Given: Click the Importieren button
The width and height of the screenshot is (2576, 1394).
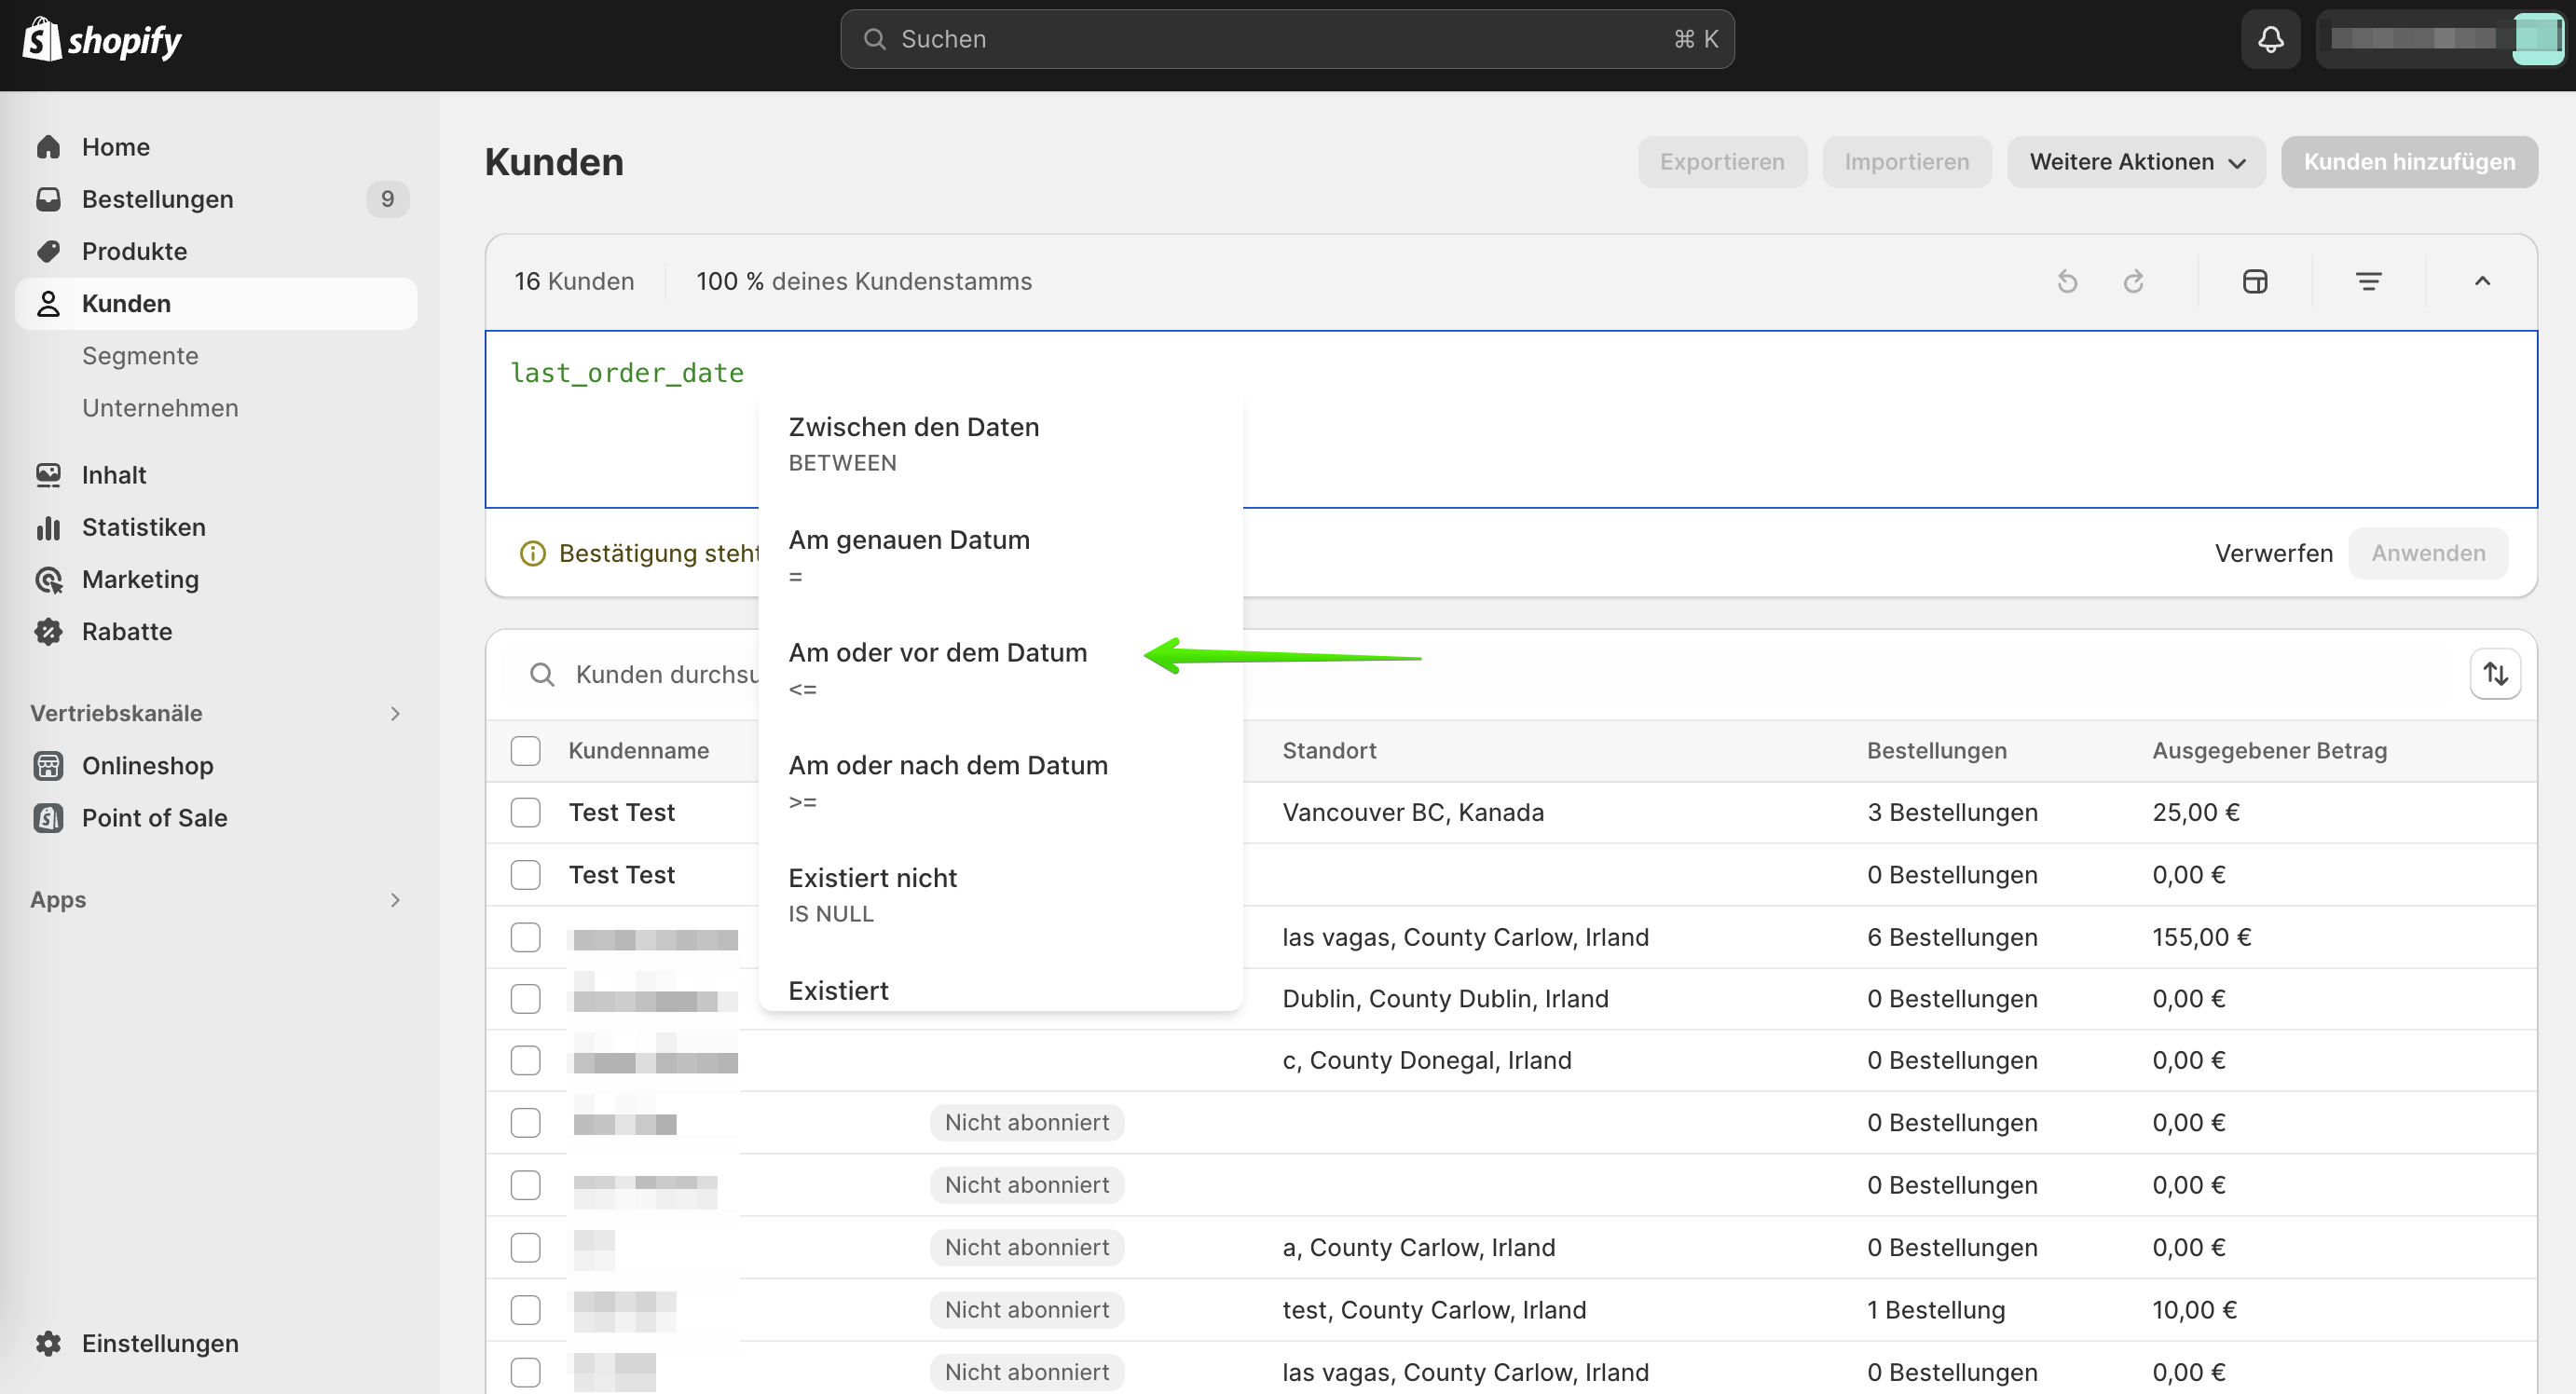Looking at the screenshot, I should 1906,162.
